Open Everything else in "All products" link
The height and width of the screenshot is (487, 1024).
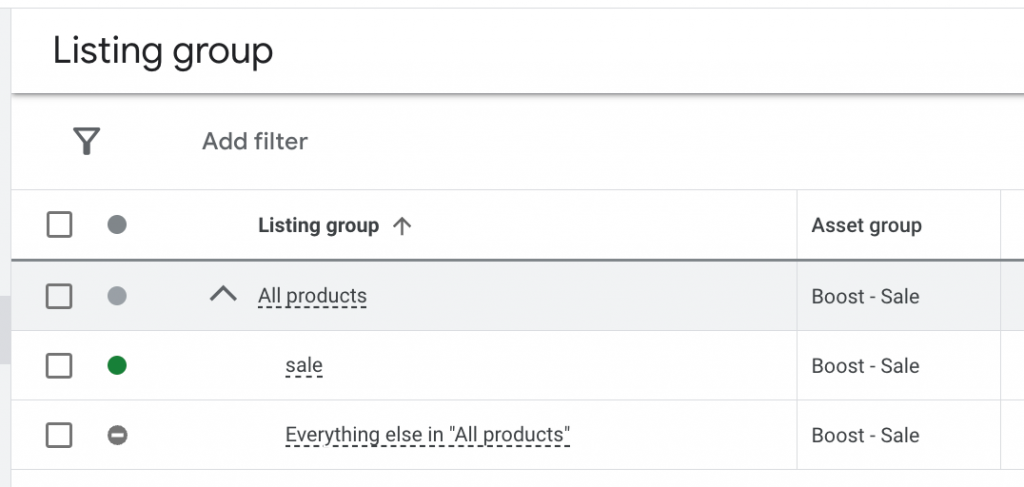[x=427, y=435]
